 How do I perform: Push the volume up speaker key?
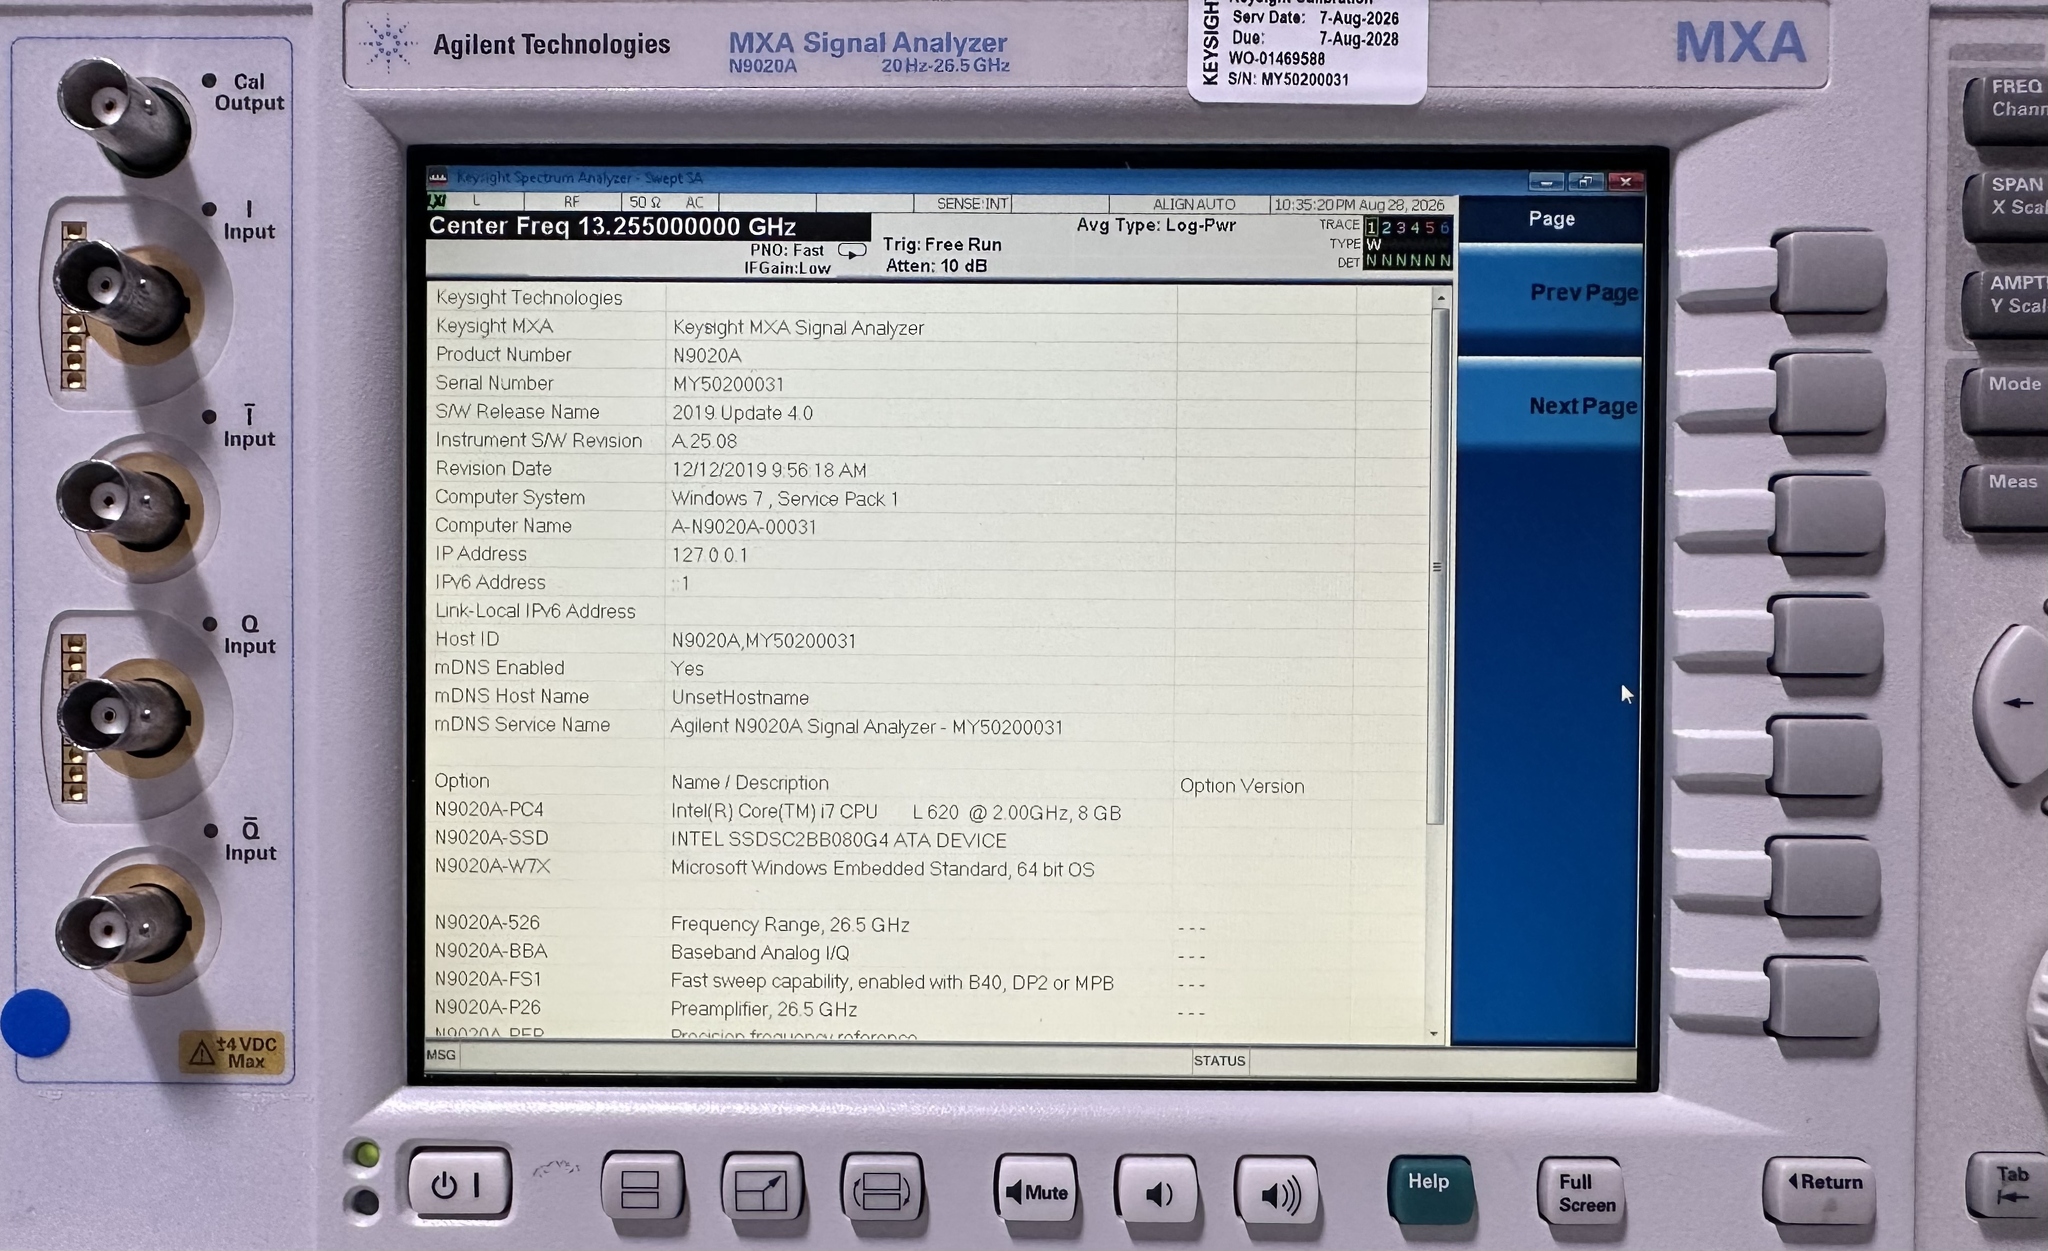[1277, 1192]
